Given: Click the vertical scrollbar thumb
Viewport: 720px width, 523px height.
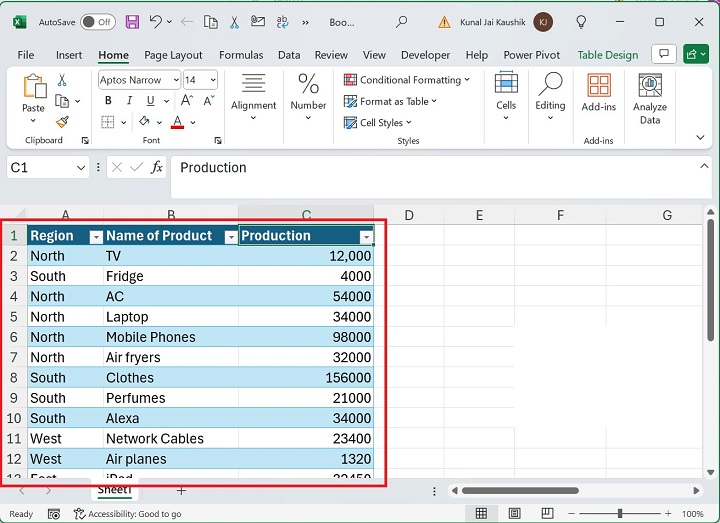Looking at the screenshot, I should tap(711, 280).
